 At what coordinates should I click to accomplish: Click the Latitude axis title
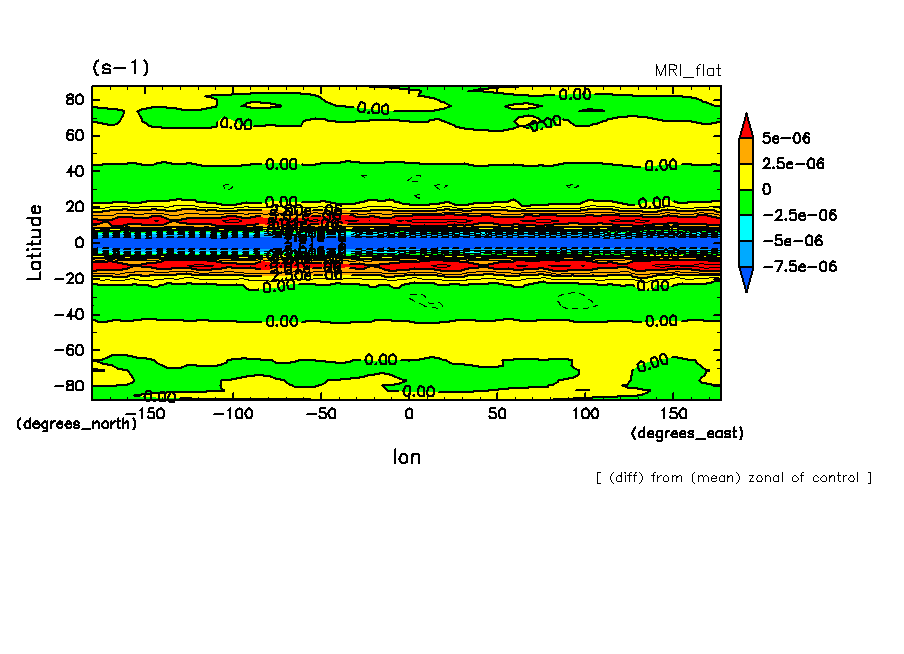[x=35, y=242]
